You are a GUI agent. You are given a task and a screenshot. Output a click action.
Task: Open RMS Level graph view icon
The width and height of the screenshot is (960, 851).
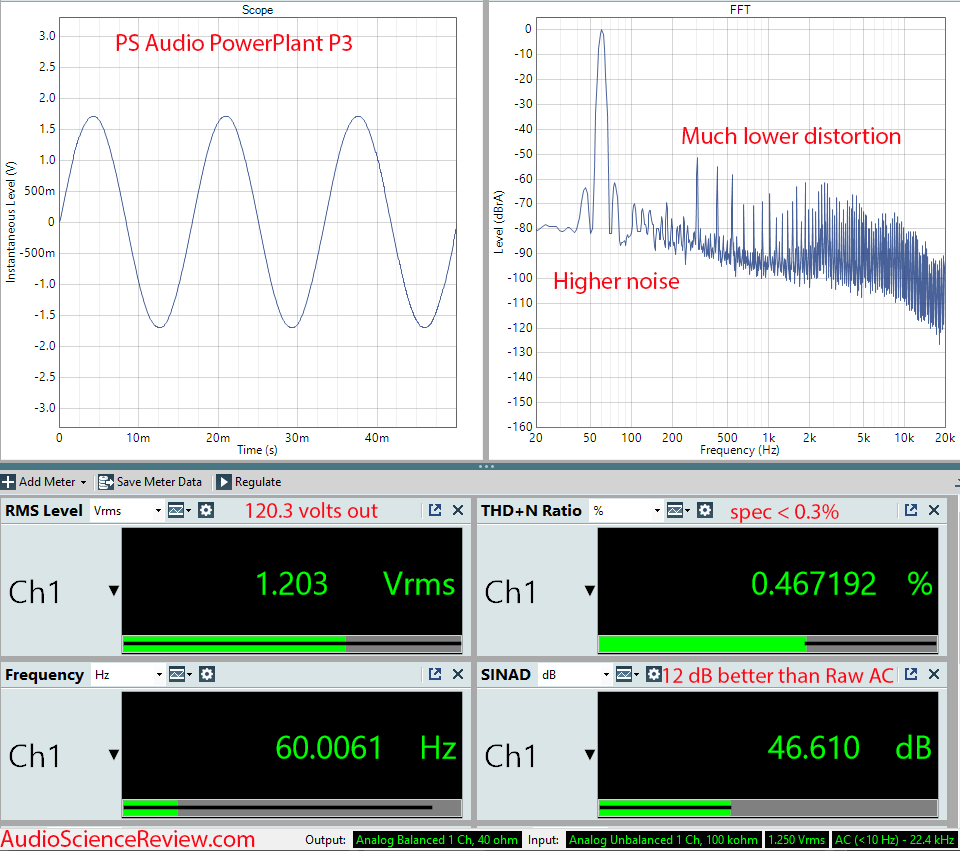[179, 511]
